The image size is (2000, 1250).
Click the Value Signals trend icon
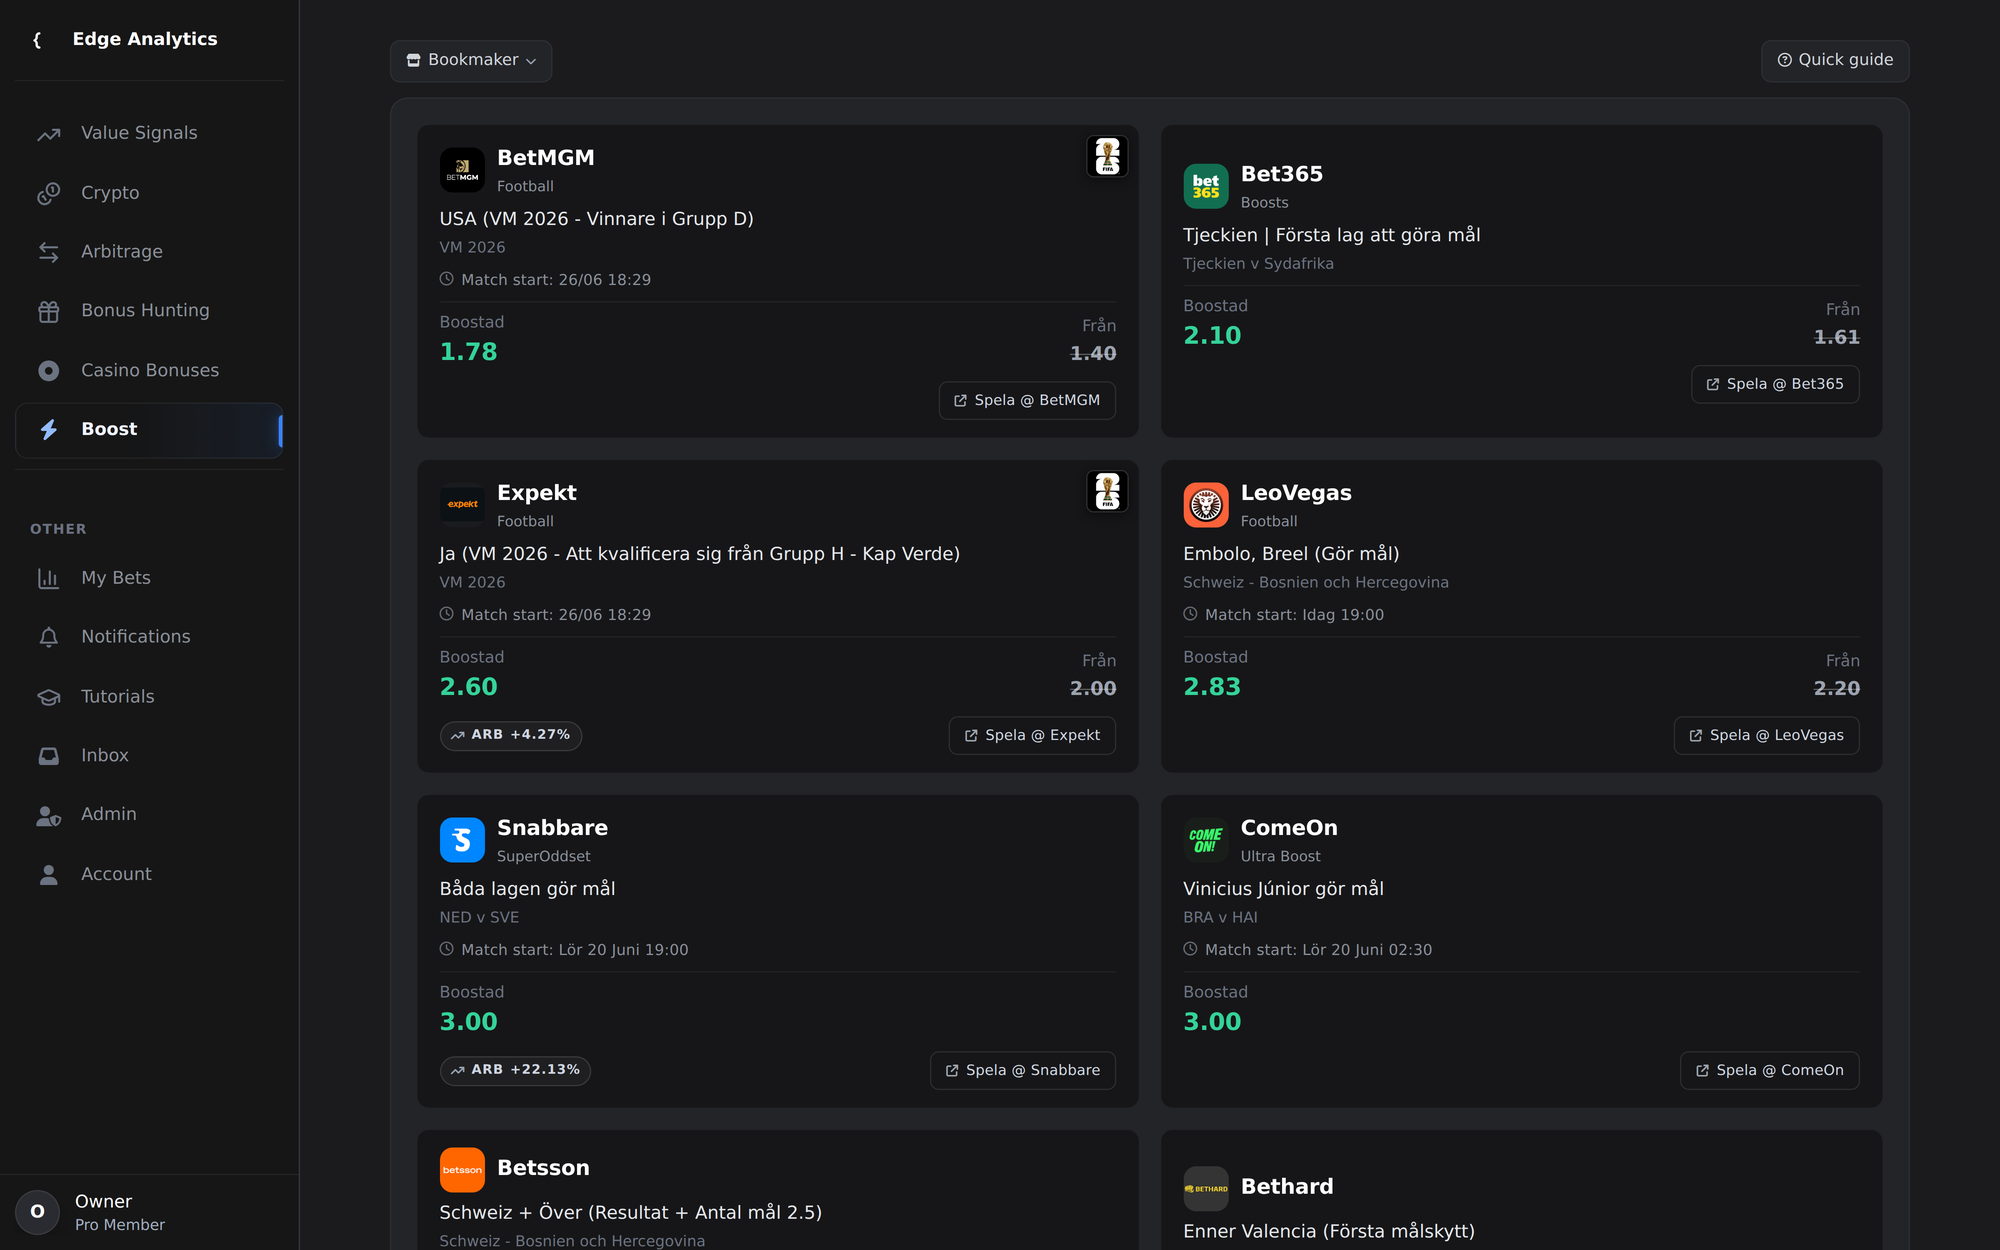[49, 134]
